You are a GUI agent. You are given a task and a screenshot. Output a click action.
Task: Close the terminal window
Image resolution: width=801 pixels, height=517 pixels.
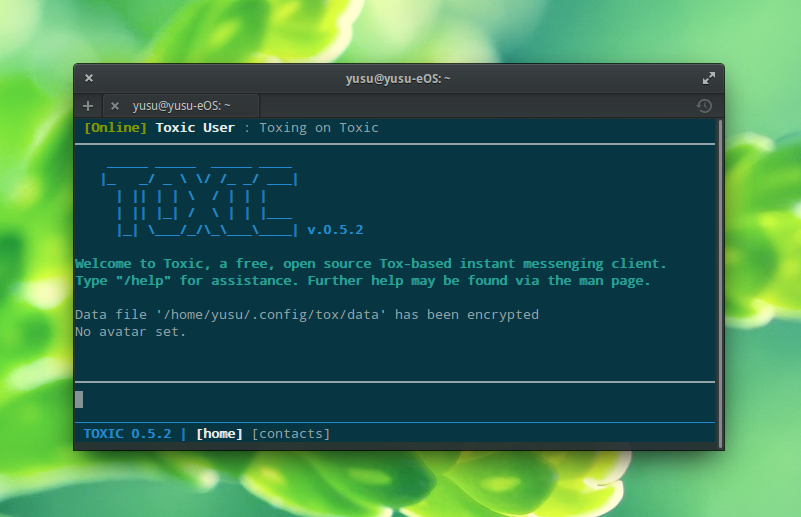tap(89, 78)
